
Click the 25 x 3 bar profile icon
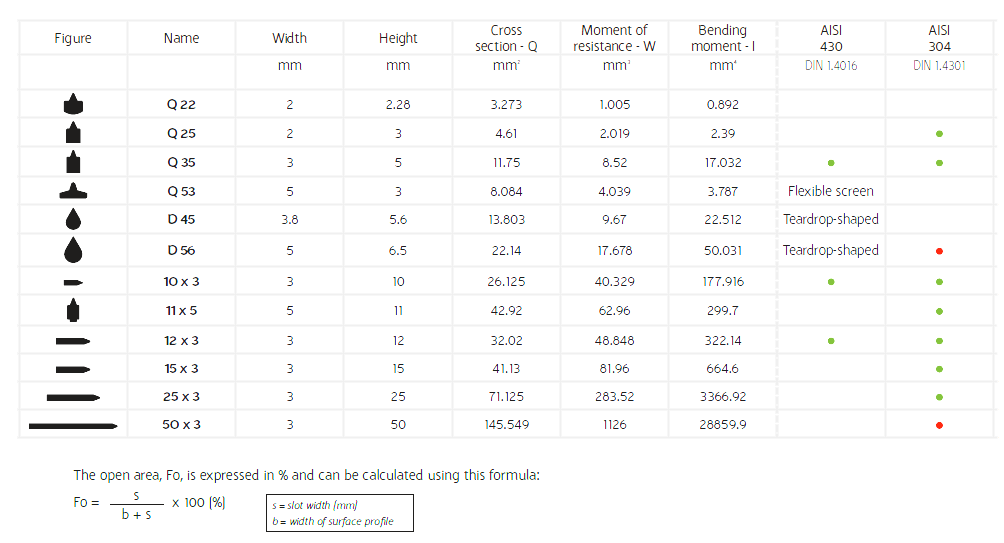pos(72,397)
